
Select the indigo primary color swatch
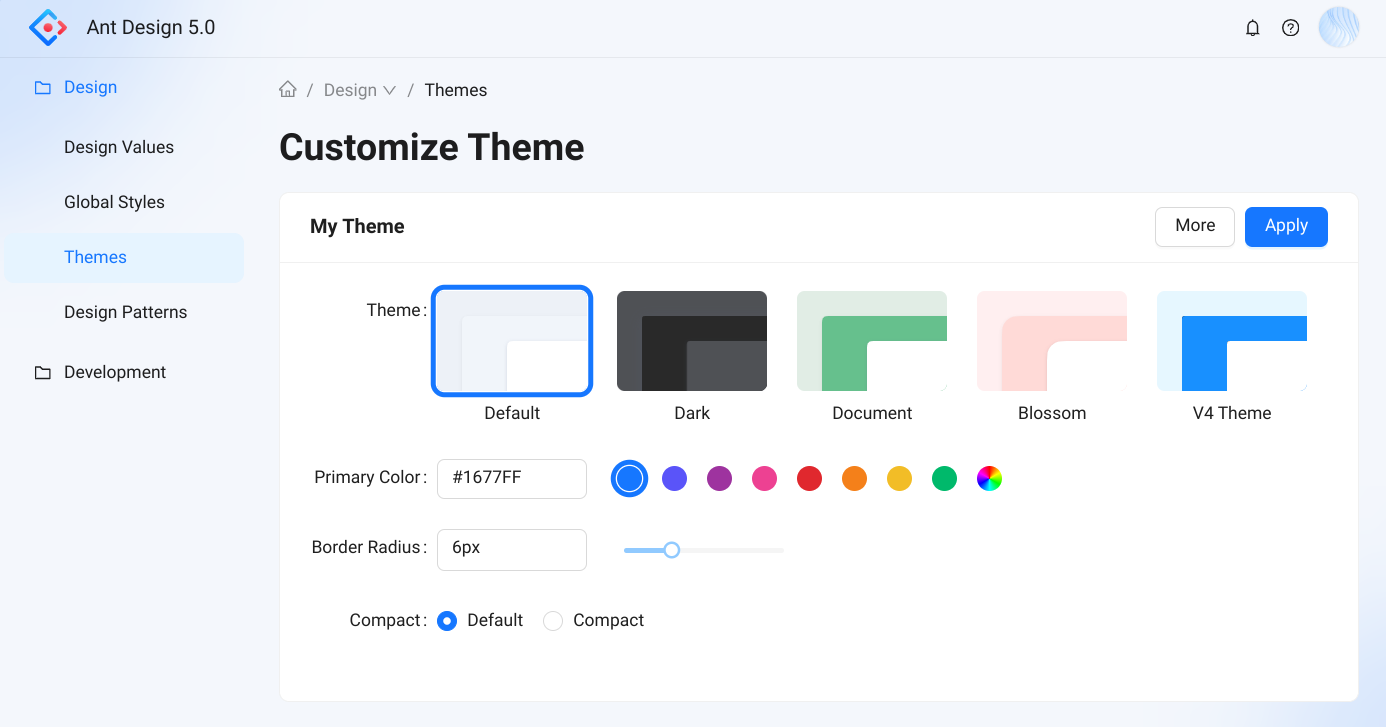tap(675, 479)
